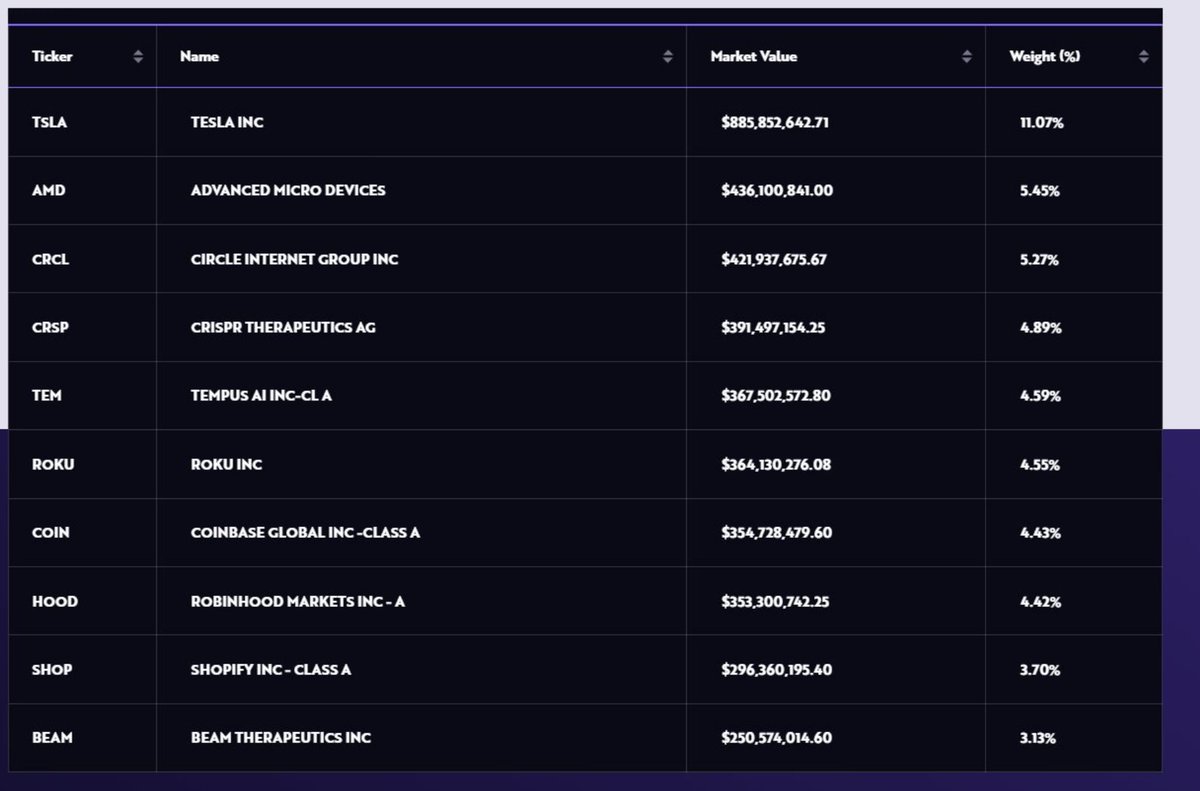Sort table by Name column arrows
Viewport: 1200px width, 791px height.
[x=668, y=57]
